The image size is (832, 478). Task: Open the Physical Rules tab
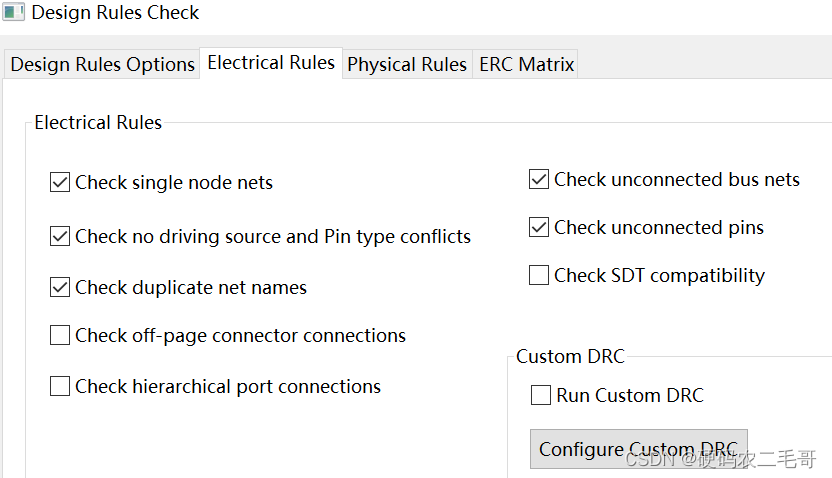tap(406, 64)
